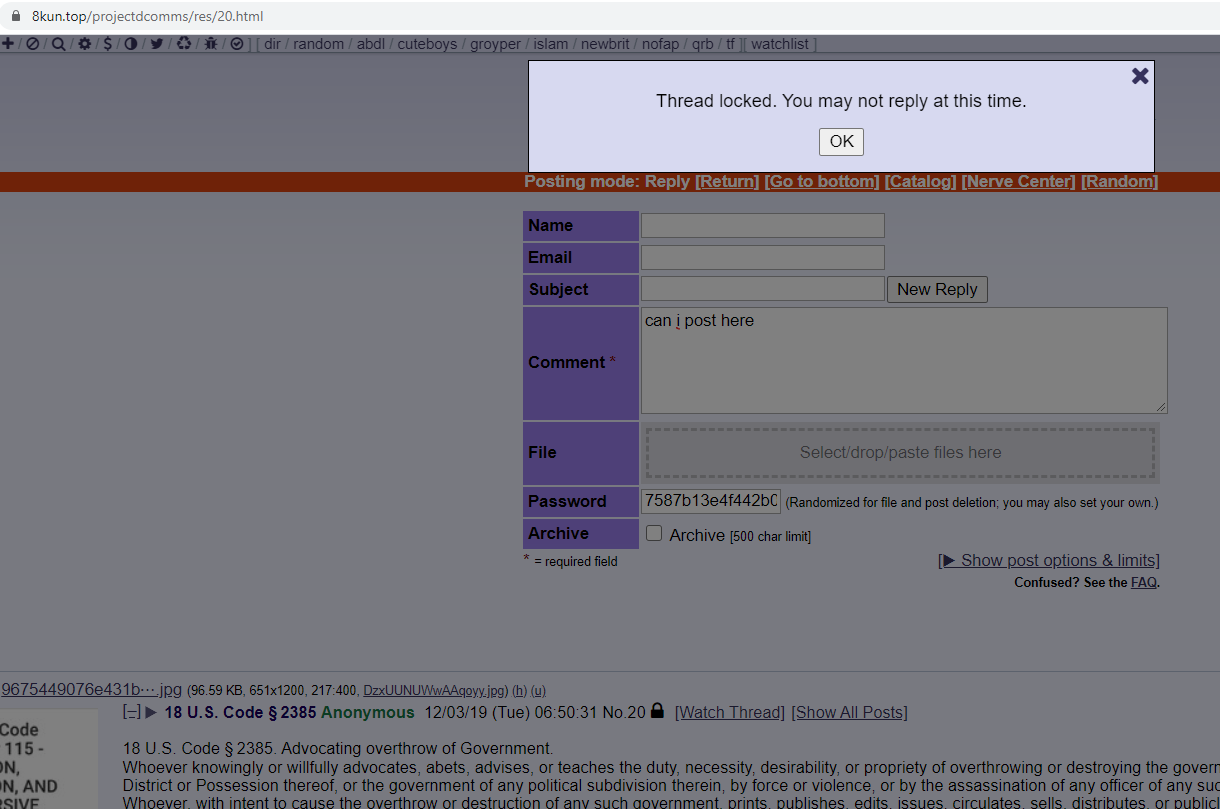Click the Password field
This screenshot has width=1220, height=809.
tap(711, 501)
